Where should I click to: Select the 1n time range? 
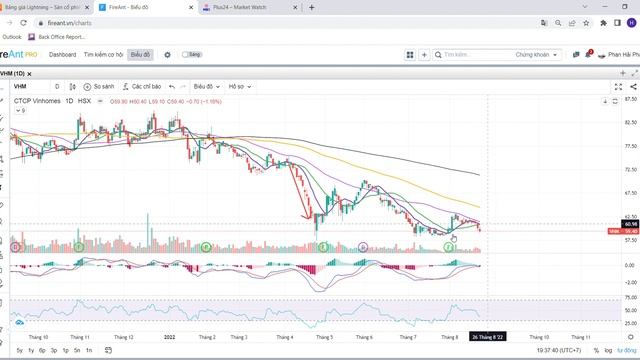(89, 350)
